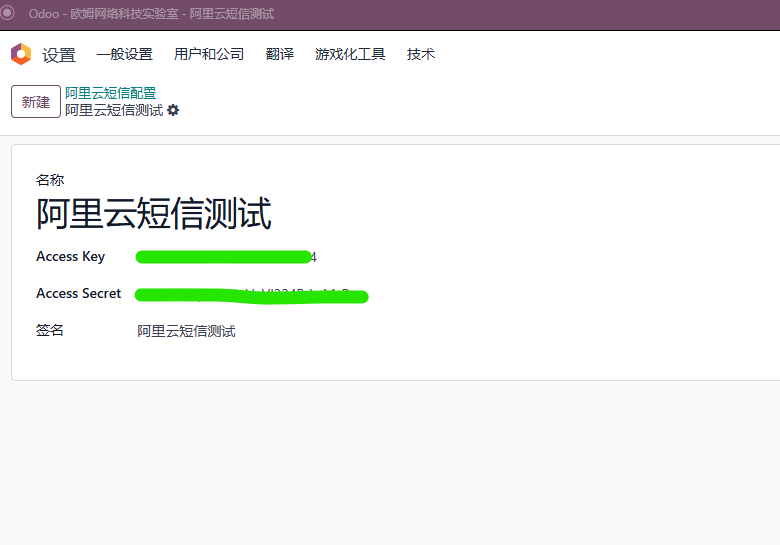The width and height of the screenshot is (780, 545).
Task: Click the Access Secret label
Action: click(x=79, y=293)
